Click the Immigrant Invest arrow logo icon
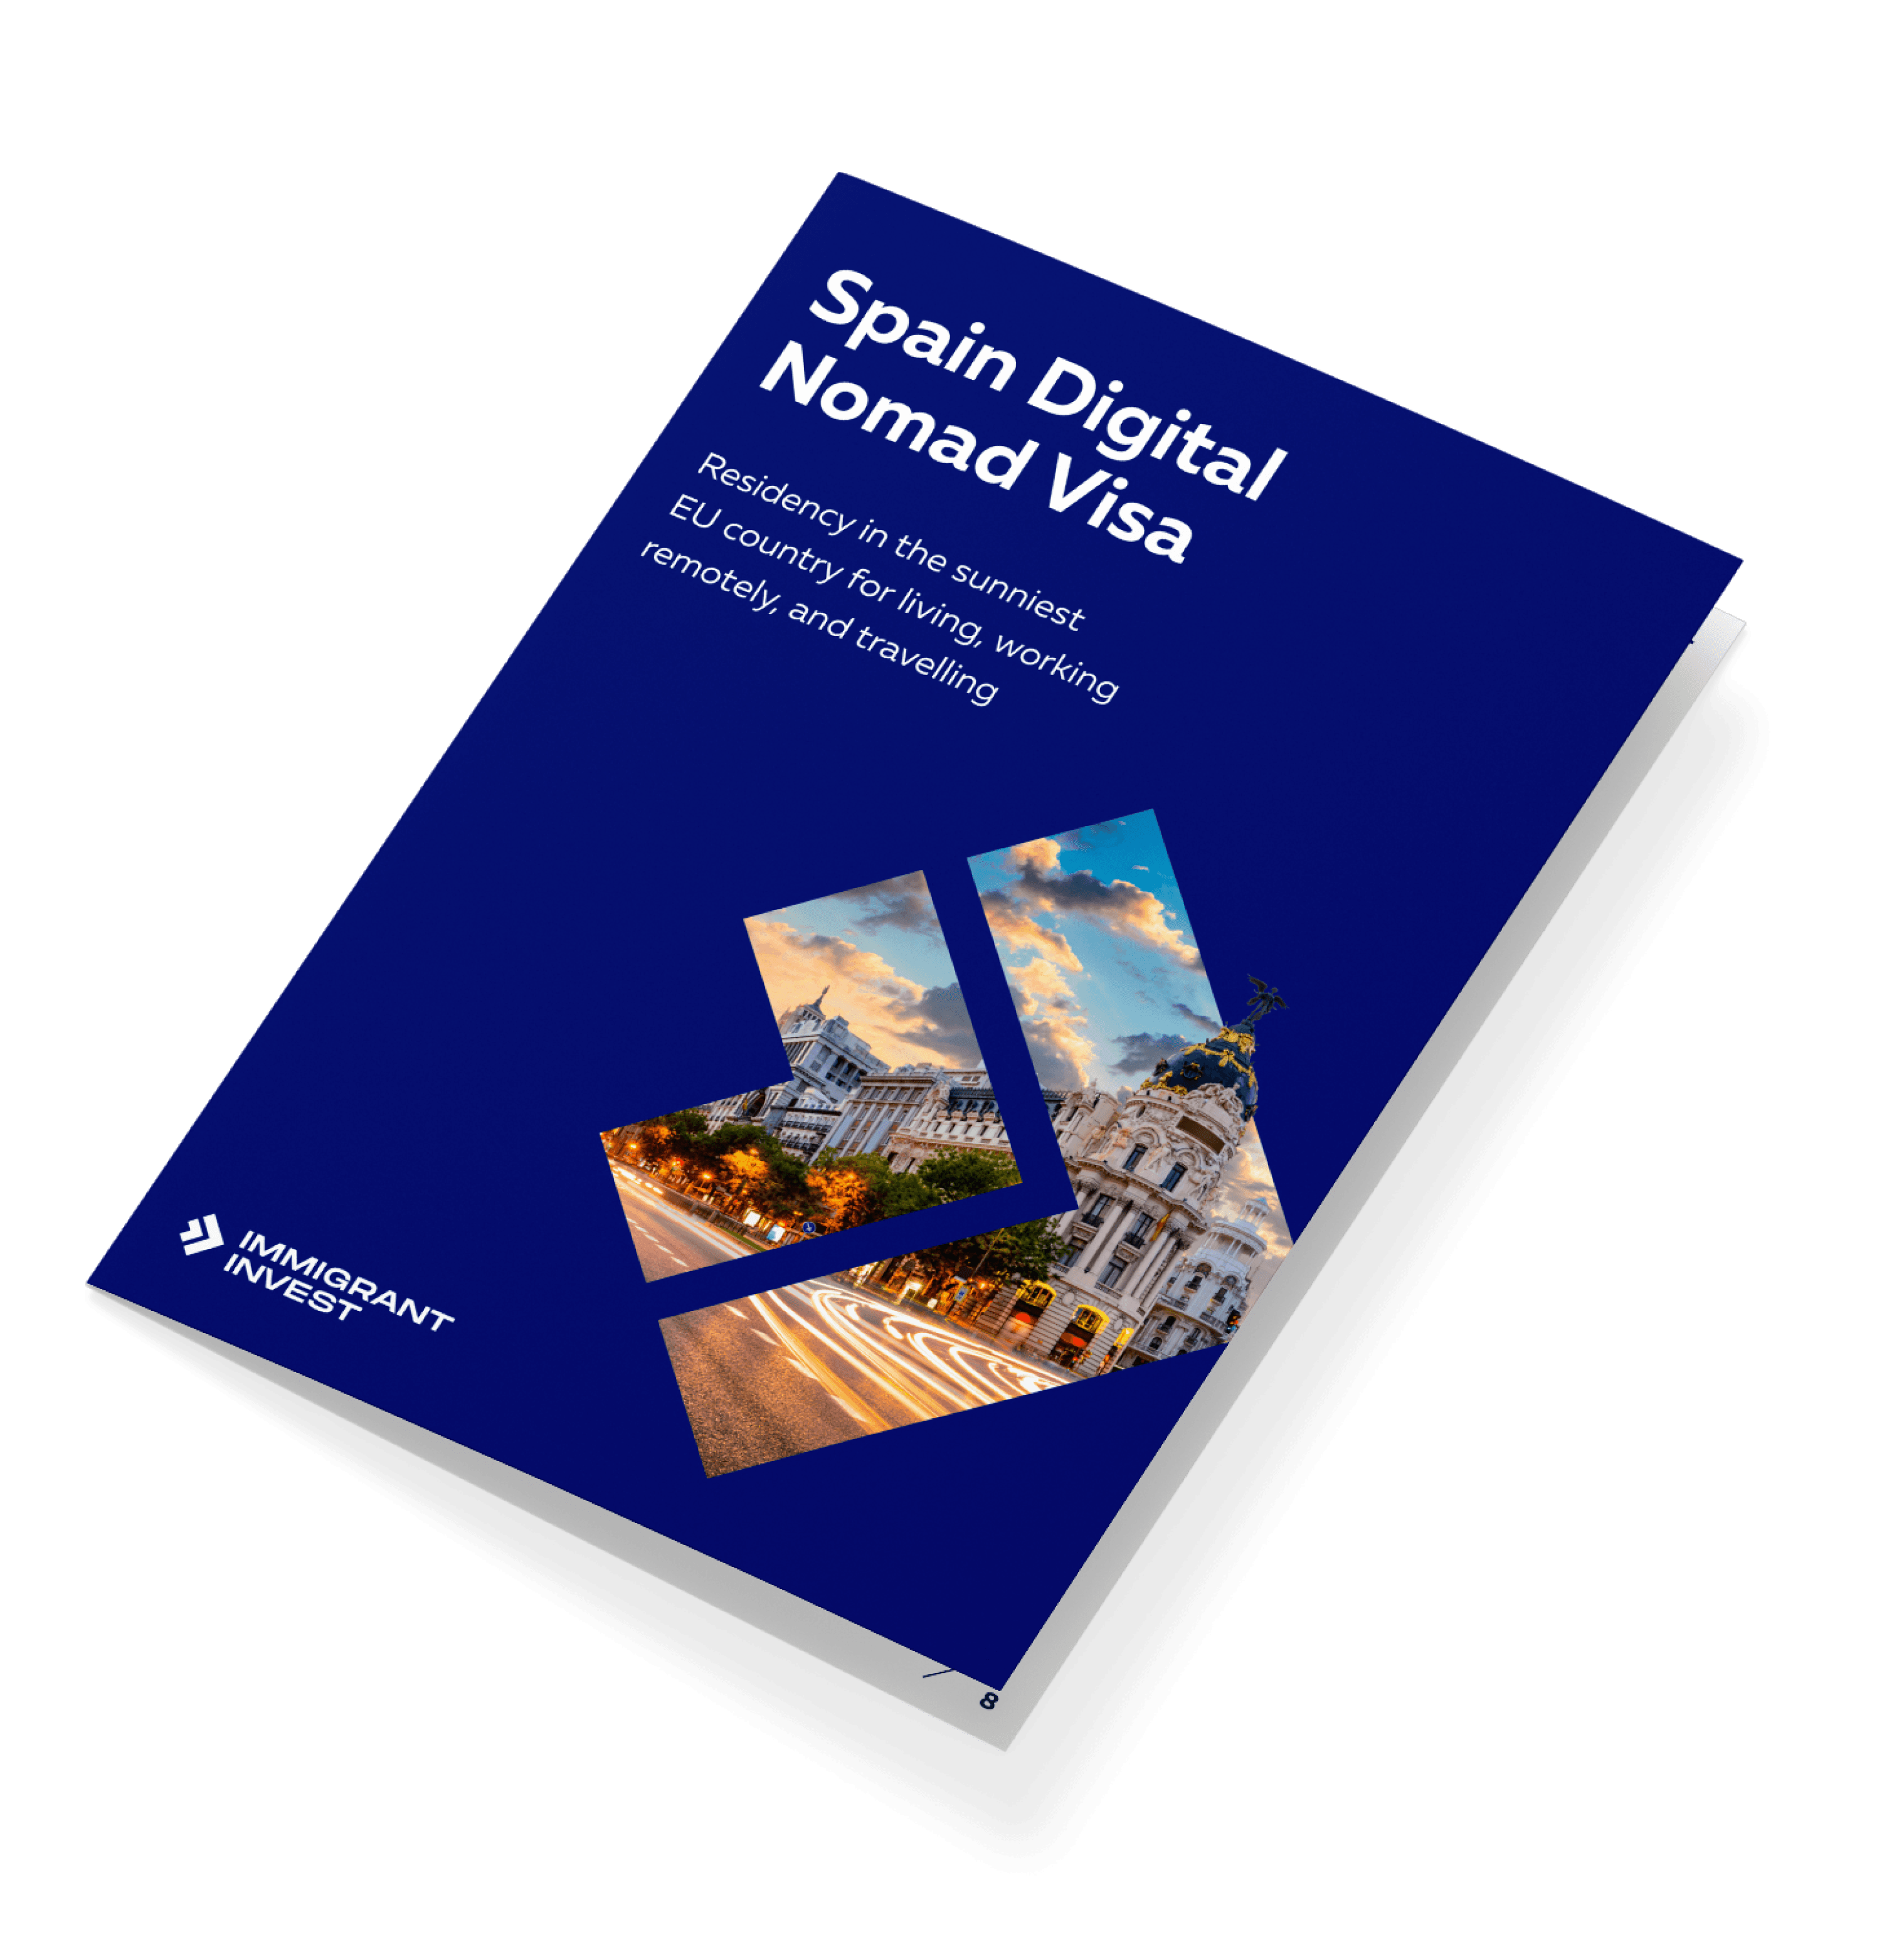This screenshot has width=1904, height=1937. click(x=202, y=1234)
